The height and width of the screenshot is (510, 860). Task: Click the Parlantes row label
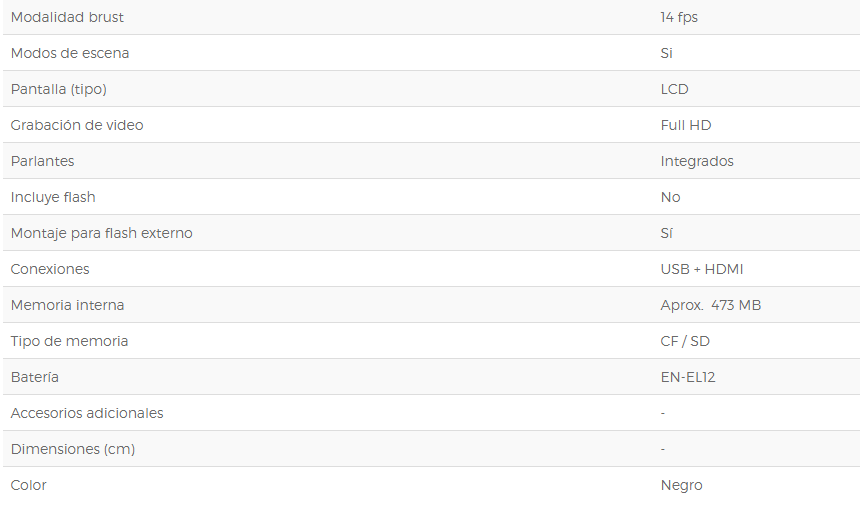point(42,161)
